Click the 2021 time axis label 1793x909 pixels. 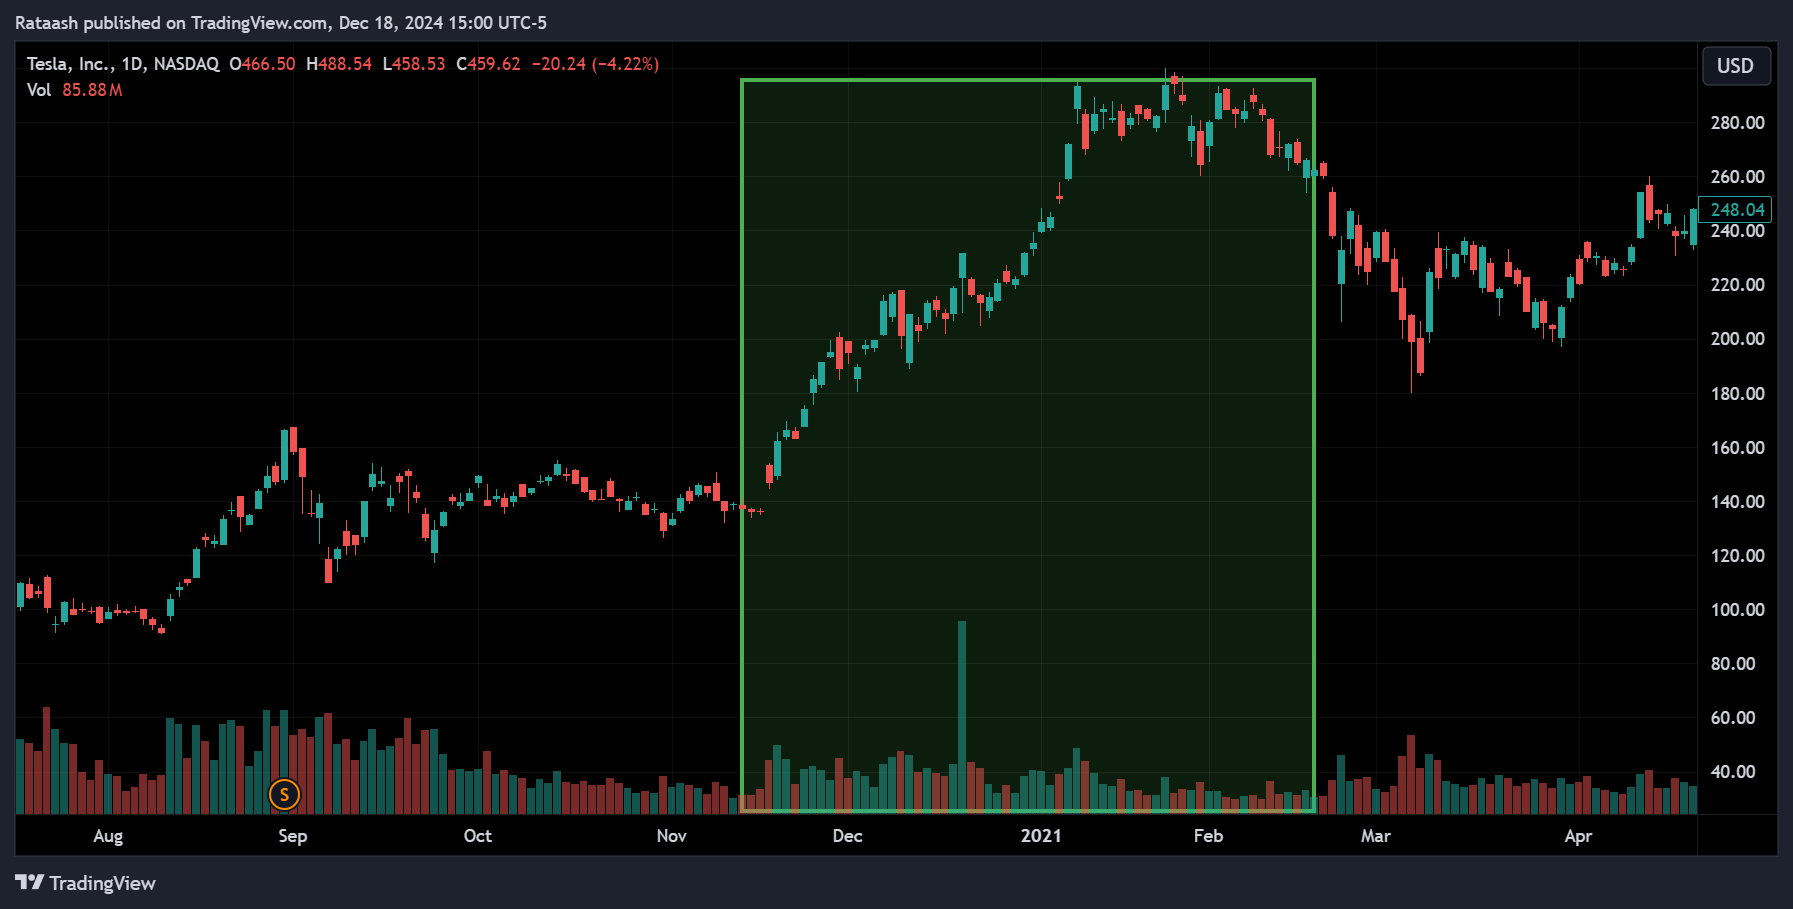click(1041, 836)
